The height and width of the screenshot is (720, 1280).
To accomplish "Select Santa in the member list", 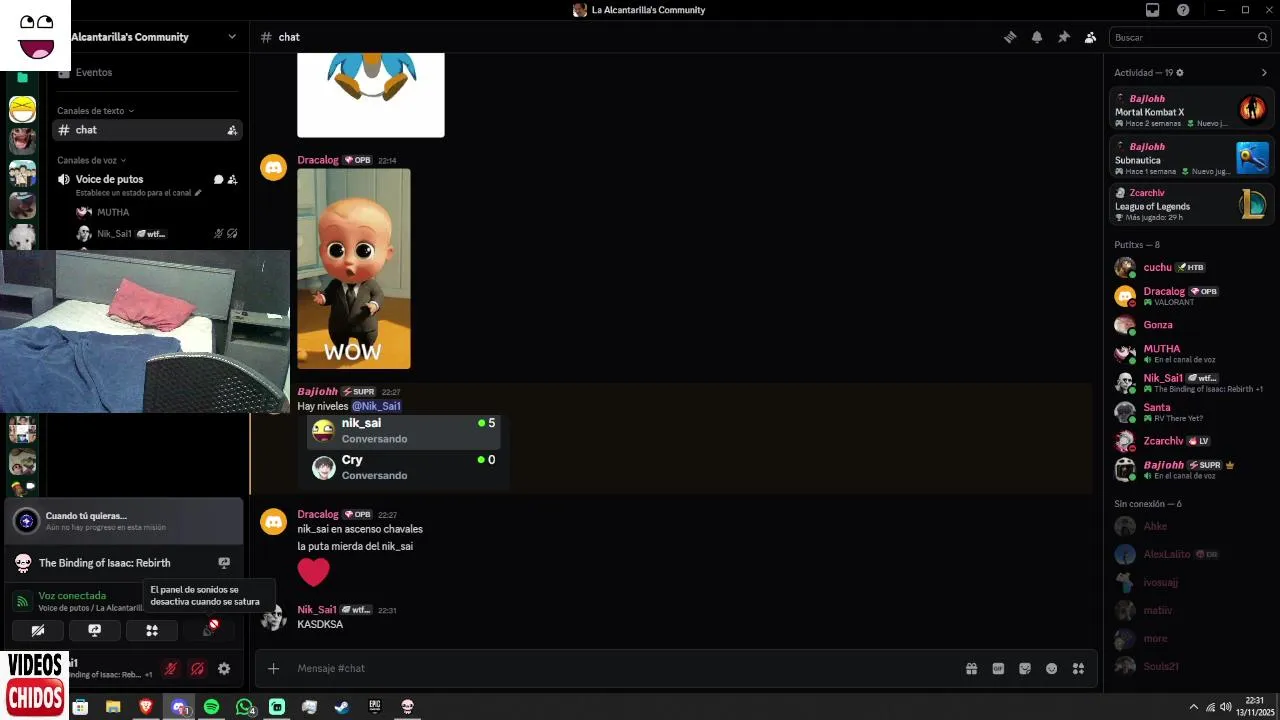I will 1191,412.
